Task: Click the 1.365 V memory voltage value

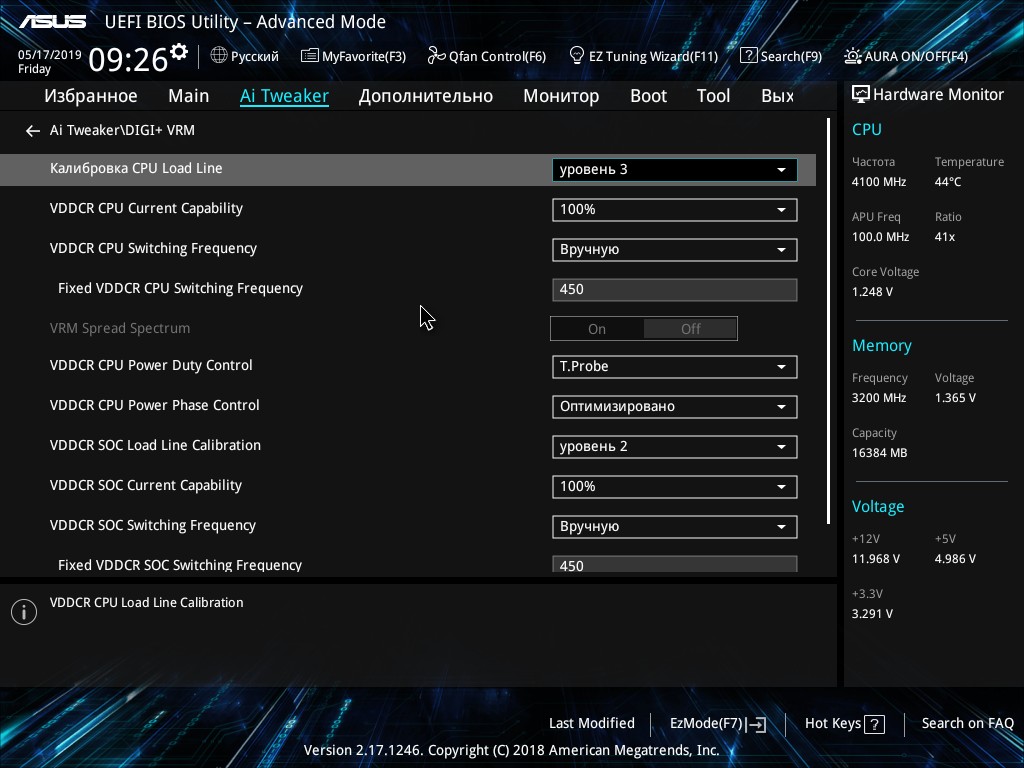Action: pos(955,398)
